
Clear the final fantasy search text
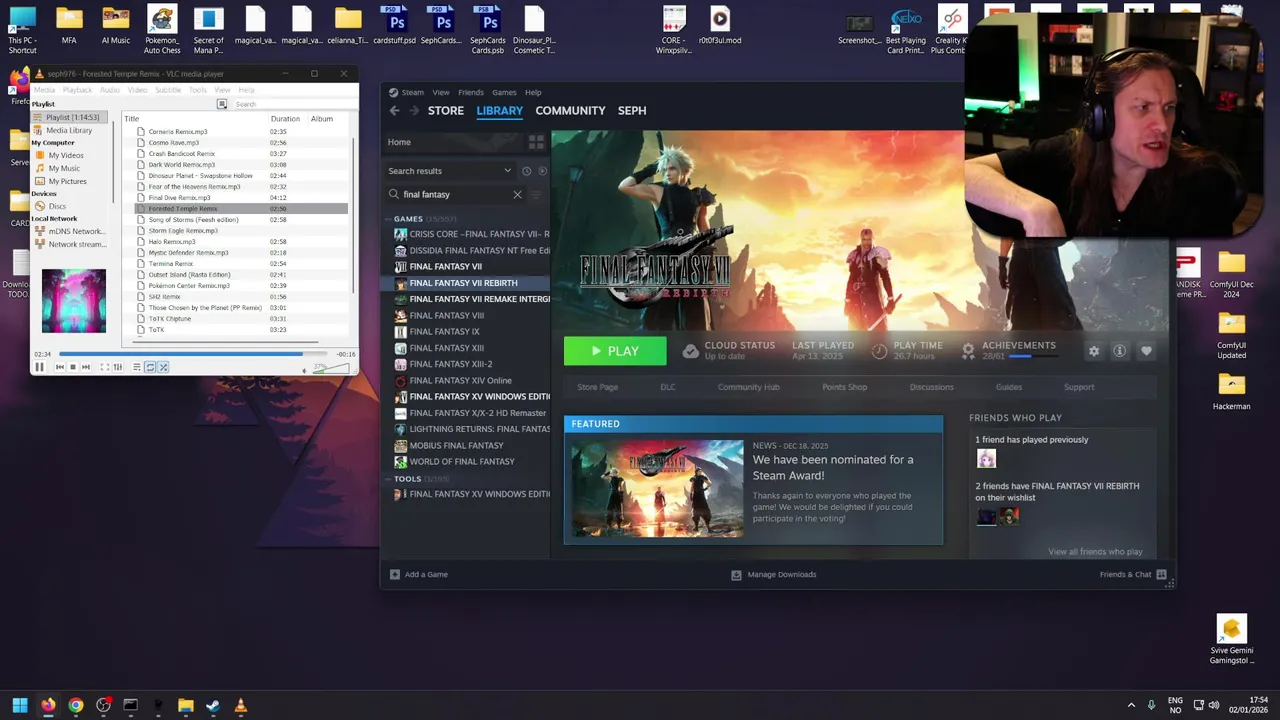[x=517, y=195]
